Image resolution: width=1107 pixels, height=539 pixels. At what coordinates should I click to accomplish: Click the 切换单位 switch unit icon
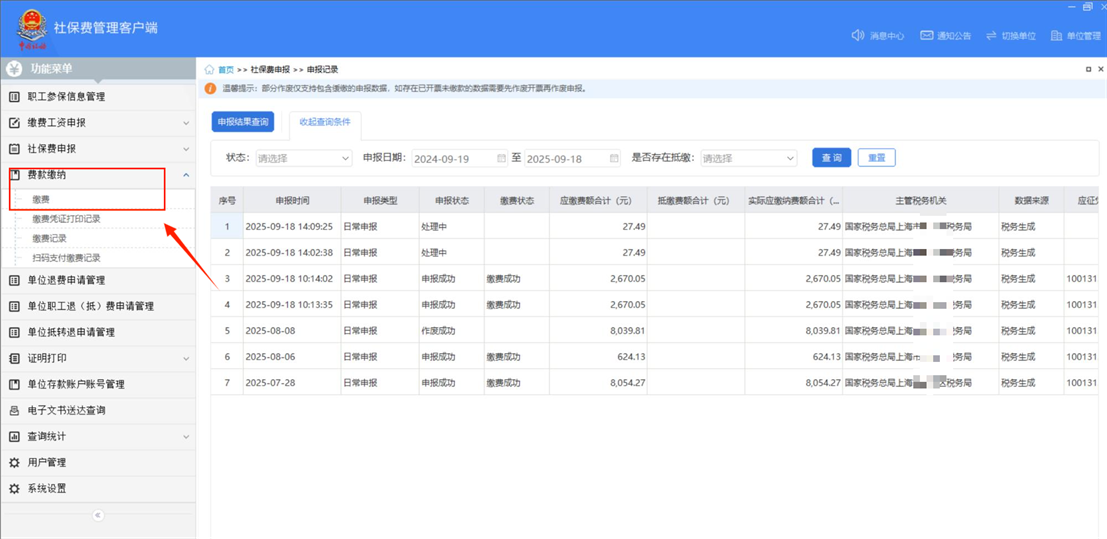pyautogui.click(x=991, y=36)
